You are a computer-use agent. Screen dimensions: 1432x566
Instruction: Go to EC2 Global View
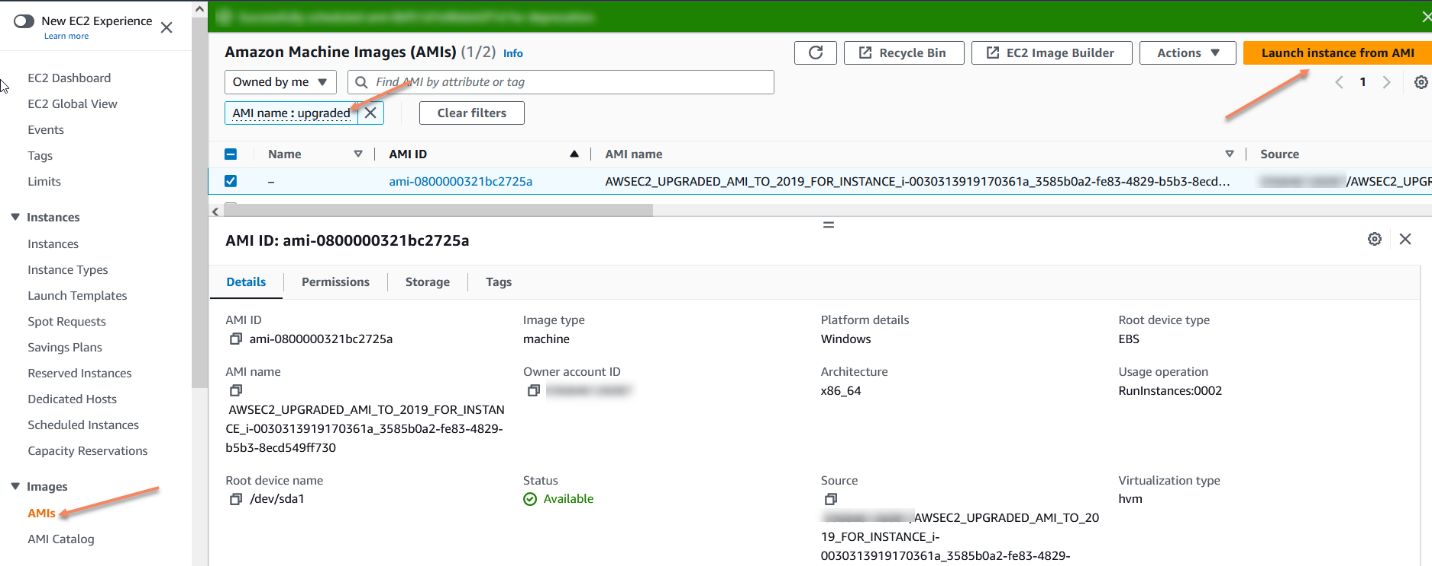(72, 104)
